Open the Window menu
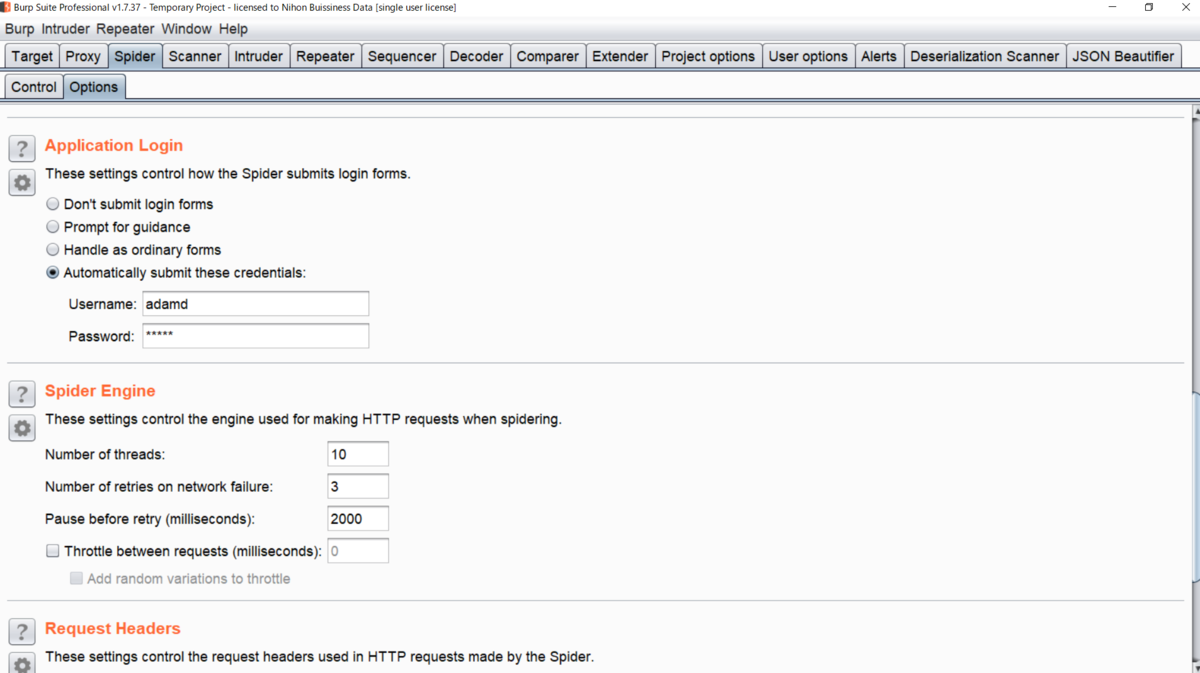 click(186, 29)
